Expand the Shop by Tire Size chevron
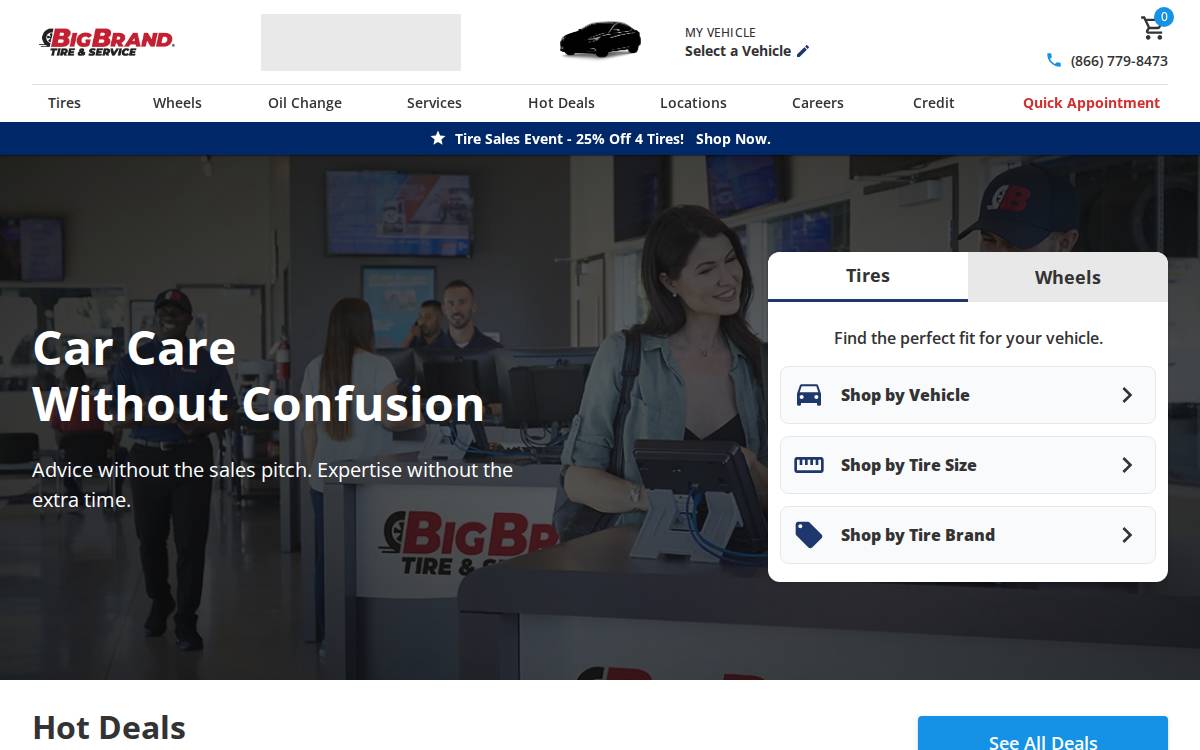The width and height of the screenshot is (1200, 750). pyautogui.click(x=1127, y=465)
